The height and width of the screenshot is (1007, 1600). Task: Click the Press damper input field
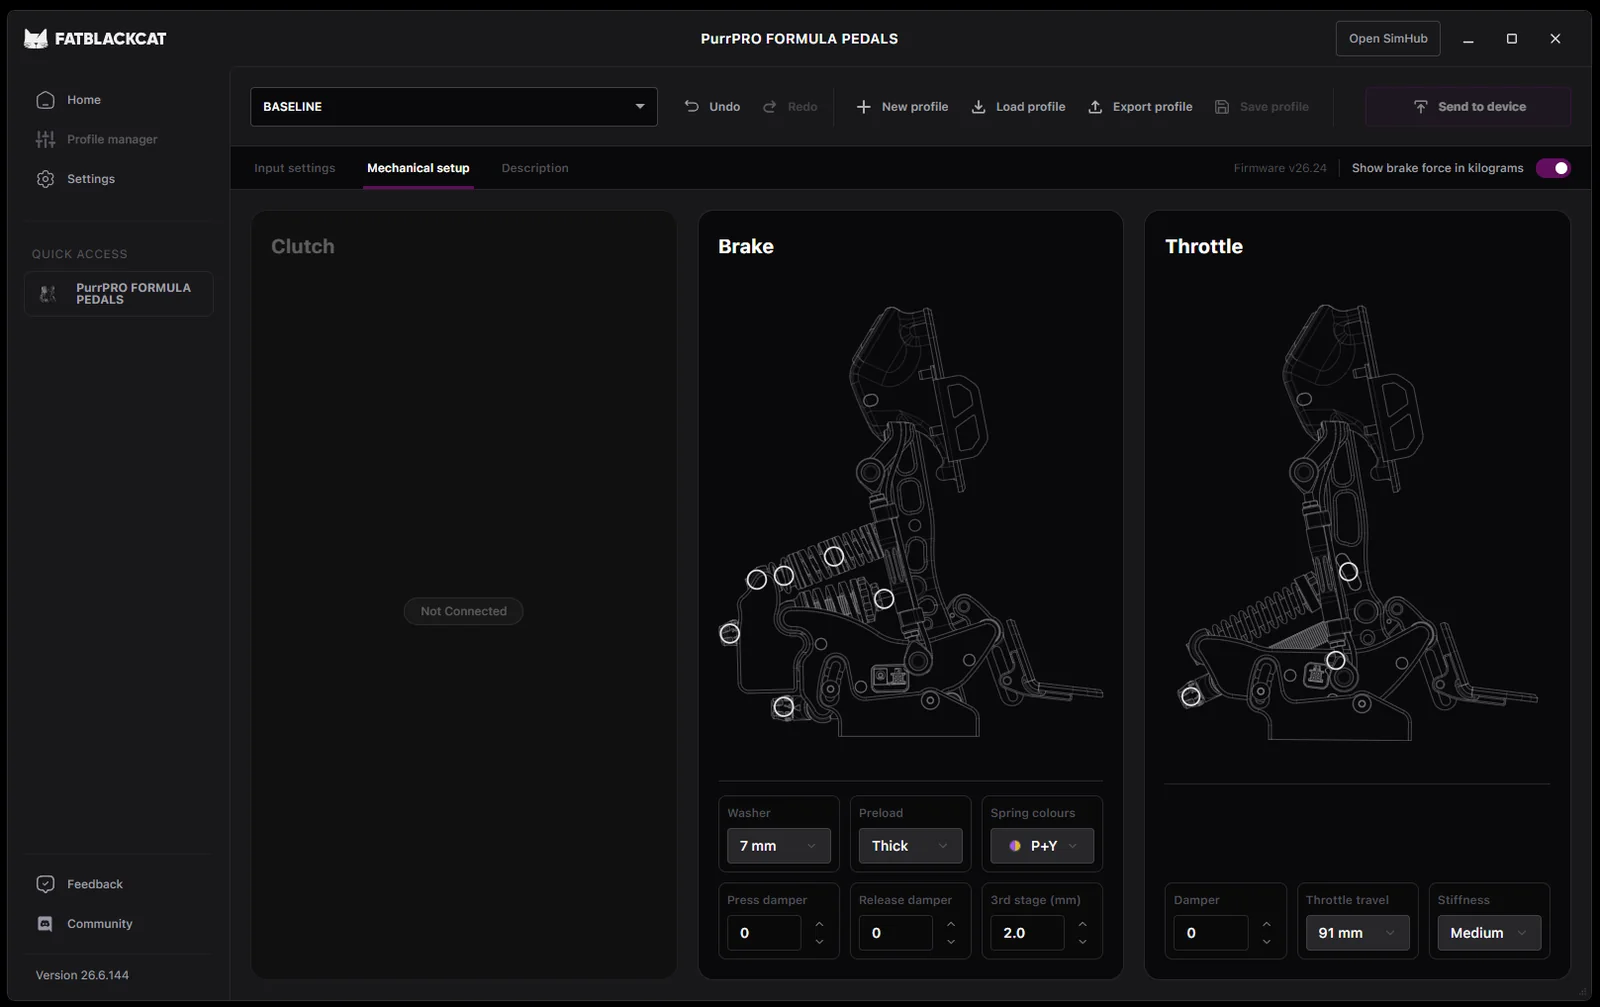(x=764, y=933)
